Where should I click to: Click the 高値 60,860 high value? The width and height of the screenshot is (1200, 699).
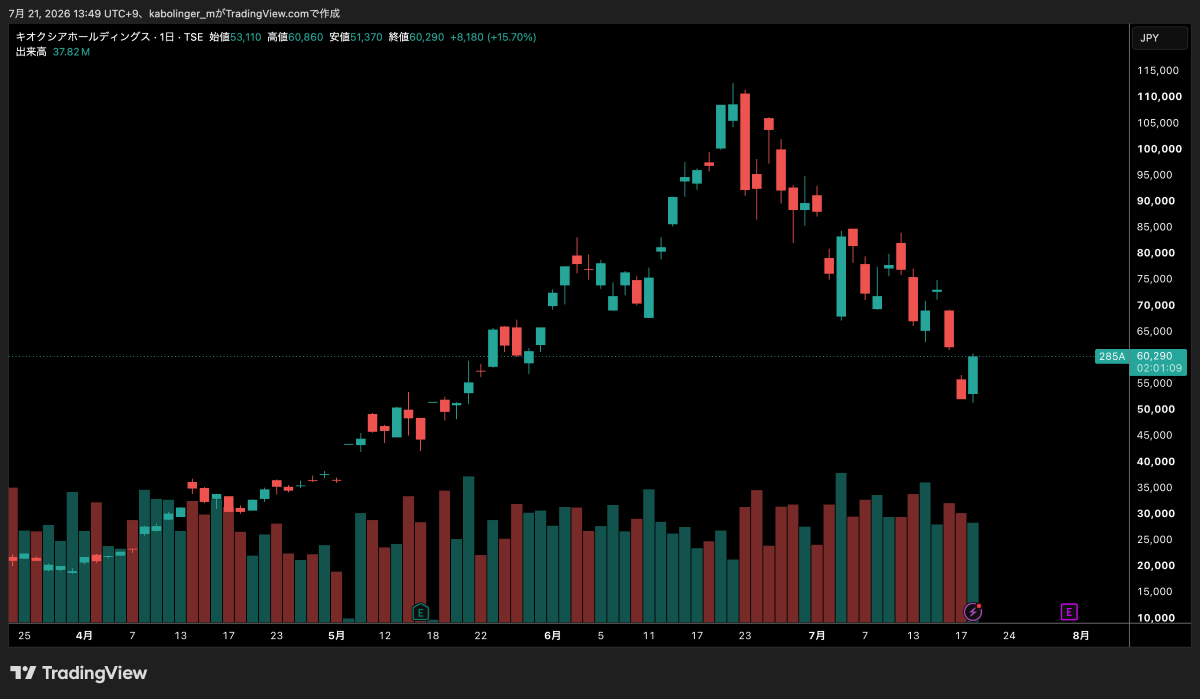click(295, 37)
